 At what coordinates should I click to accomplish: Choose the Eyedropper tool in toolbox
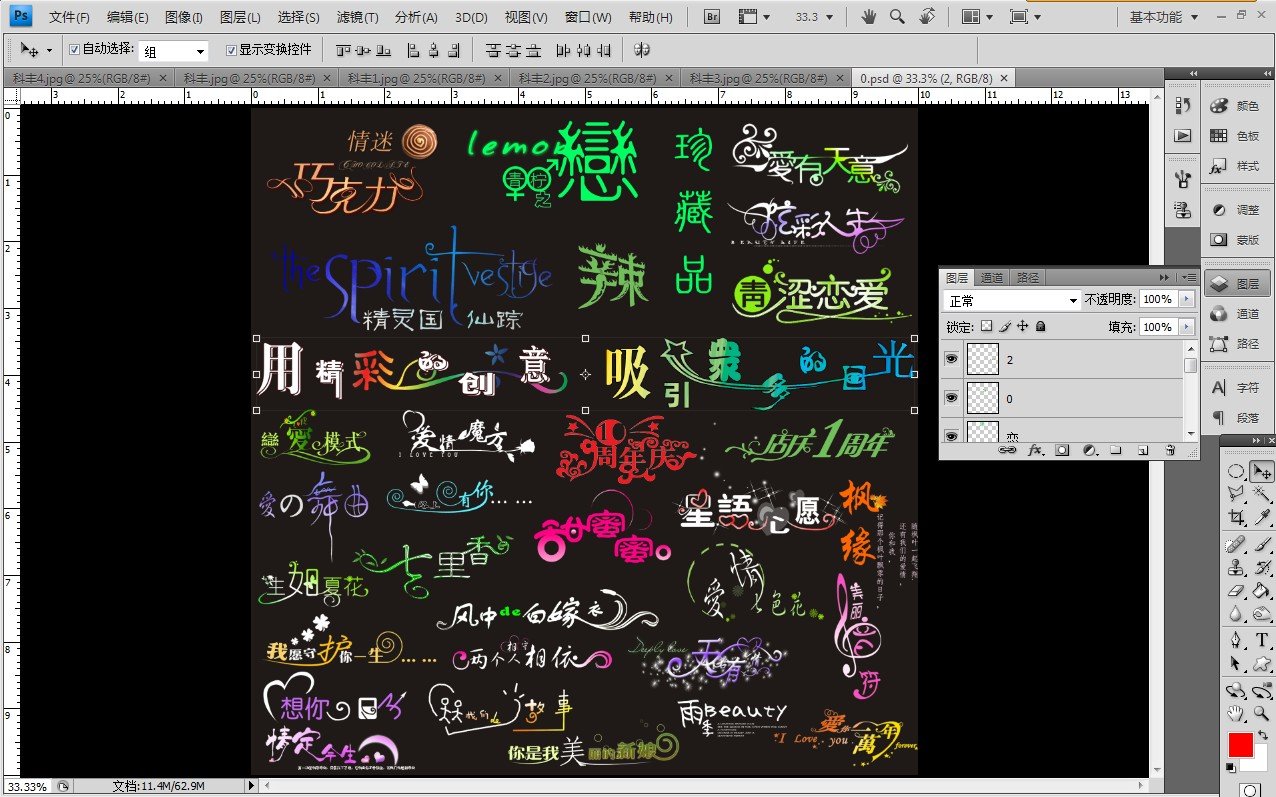click(1262, 518)
